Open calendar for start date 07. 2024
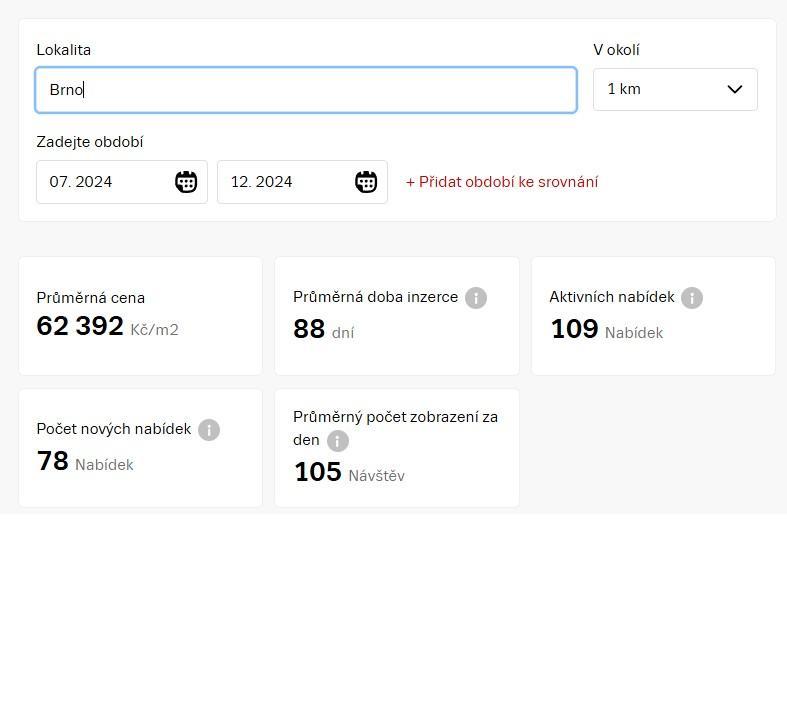The width and height of the screenshot is (787, 714). click(186, 182)
